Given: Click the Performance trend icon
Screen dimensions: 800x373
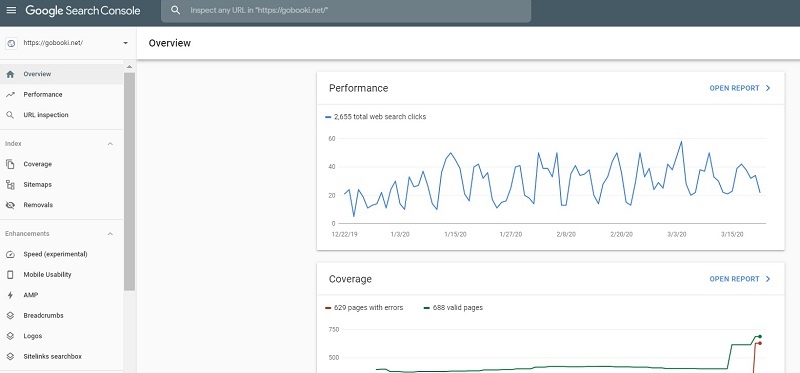Looking at the screenshot, I should tap(10, 94).
